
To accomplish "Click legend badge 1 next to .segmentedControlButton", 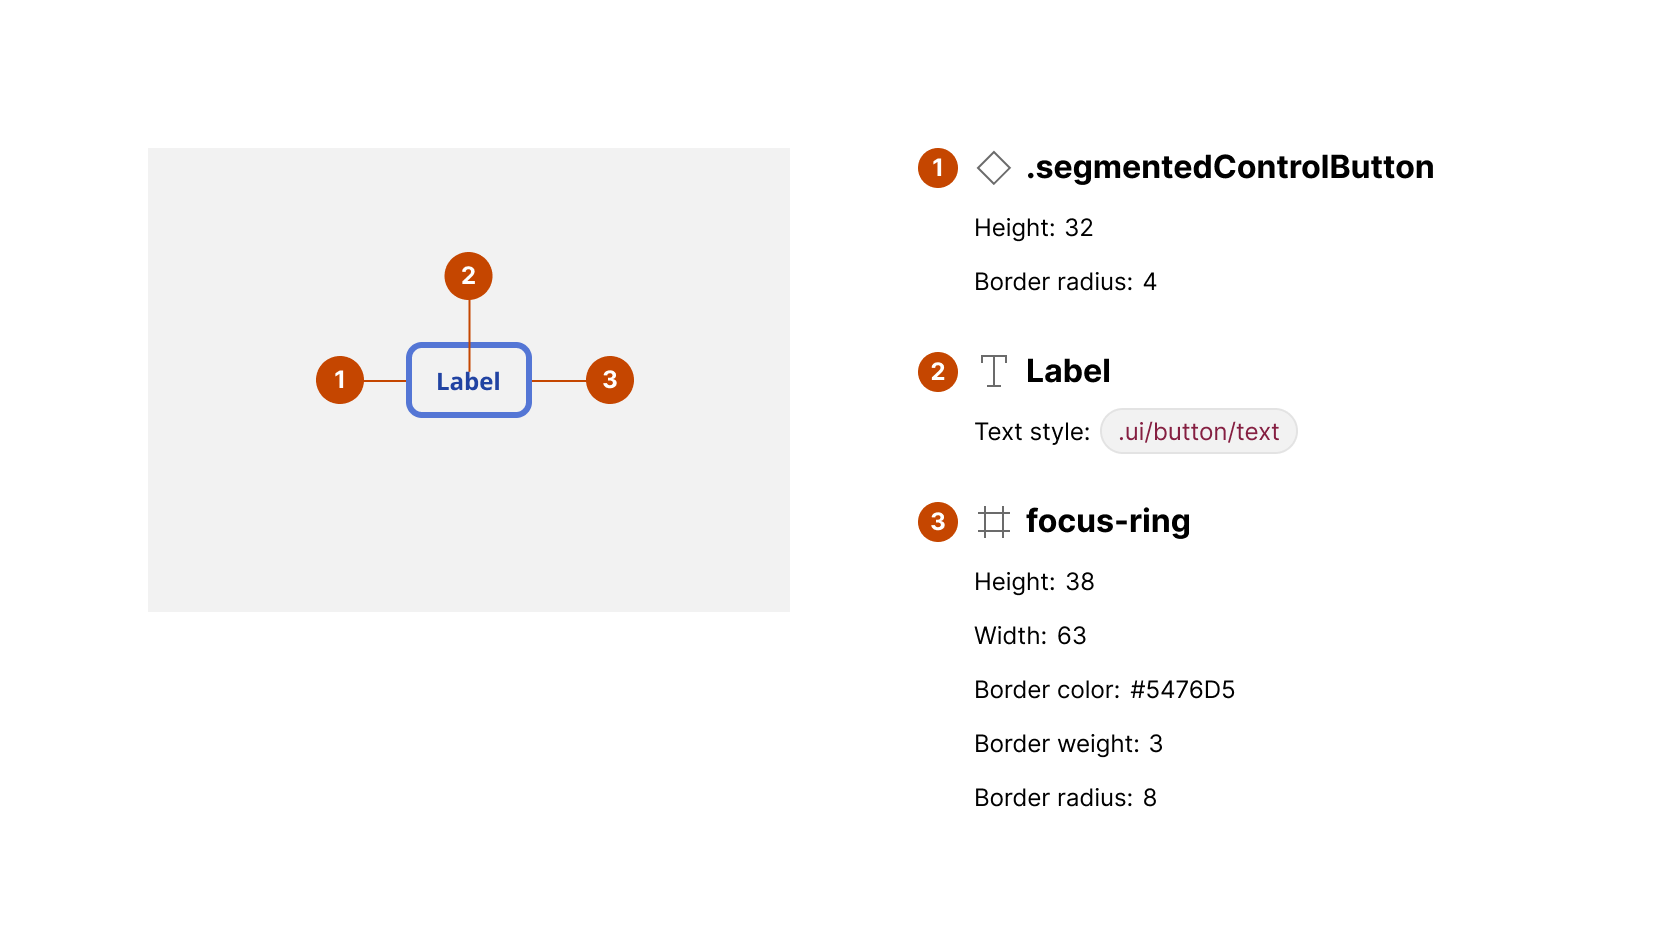I will coord(938,168).
